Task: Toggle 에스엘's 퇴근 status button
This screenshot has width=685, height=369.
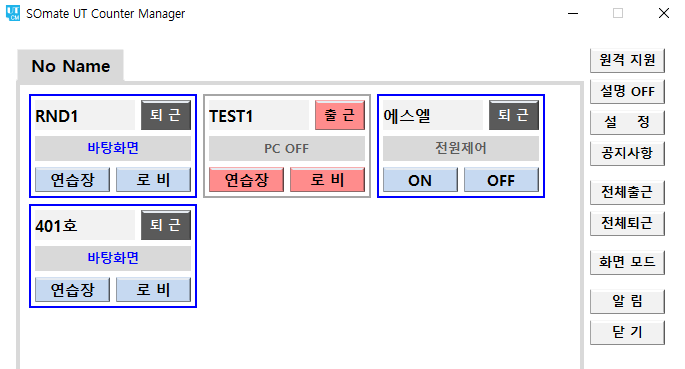Action: pos(514,115)
